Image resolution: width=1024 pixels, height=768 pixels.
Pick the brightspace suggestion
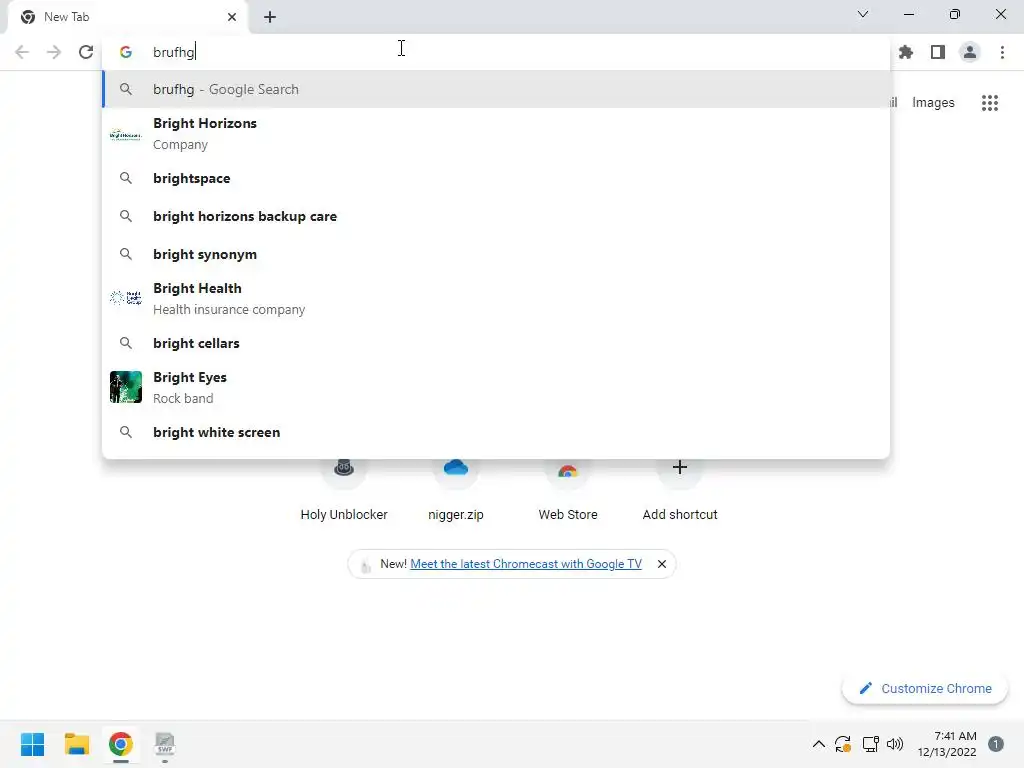tap(496, 178)
